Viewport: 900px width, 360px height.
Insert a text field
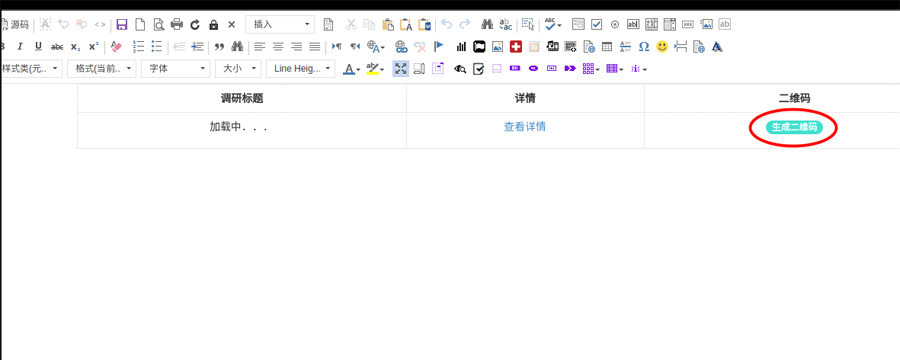(x=633, y=24)
